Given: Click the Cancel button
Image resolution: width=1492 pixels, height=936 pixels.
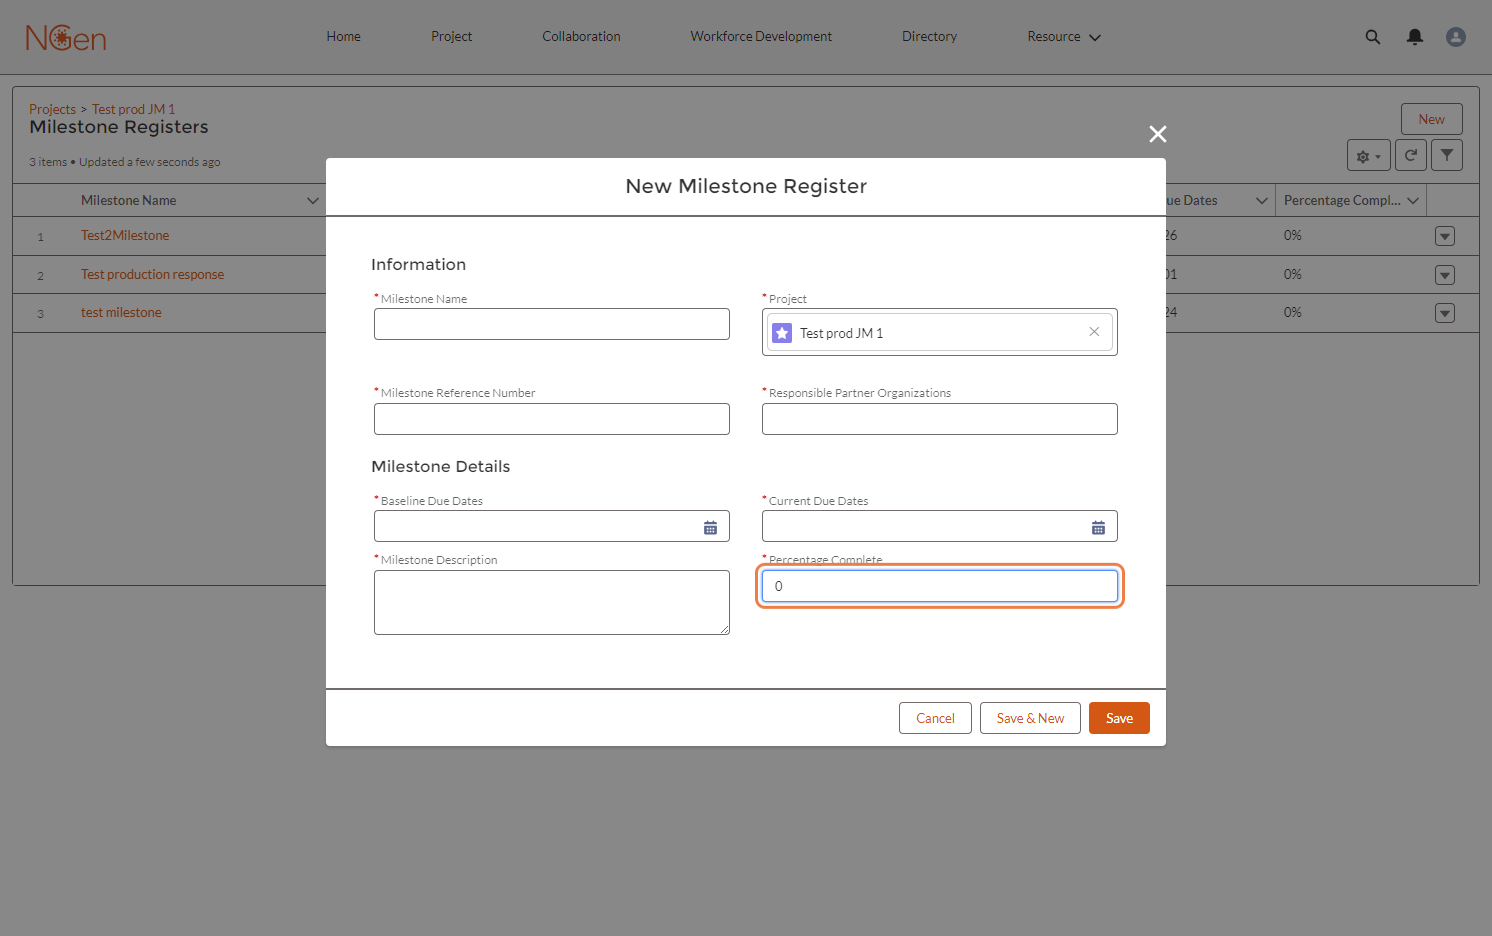Looking at the screenshot, I should click(x=935, y=718).
